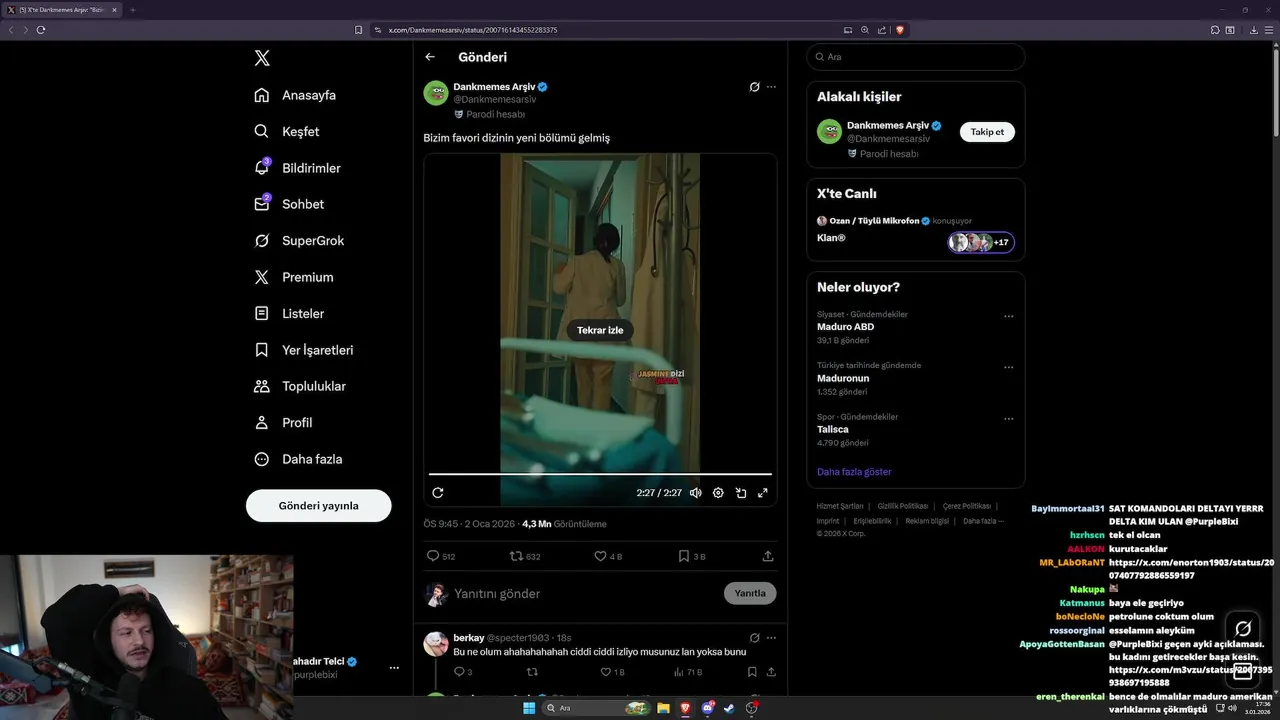Image resolution: width=1280 pixels, height=720 pixels.
Task: Open three-dot menu on berkay's reply
Action: point(771,637)
